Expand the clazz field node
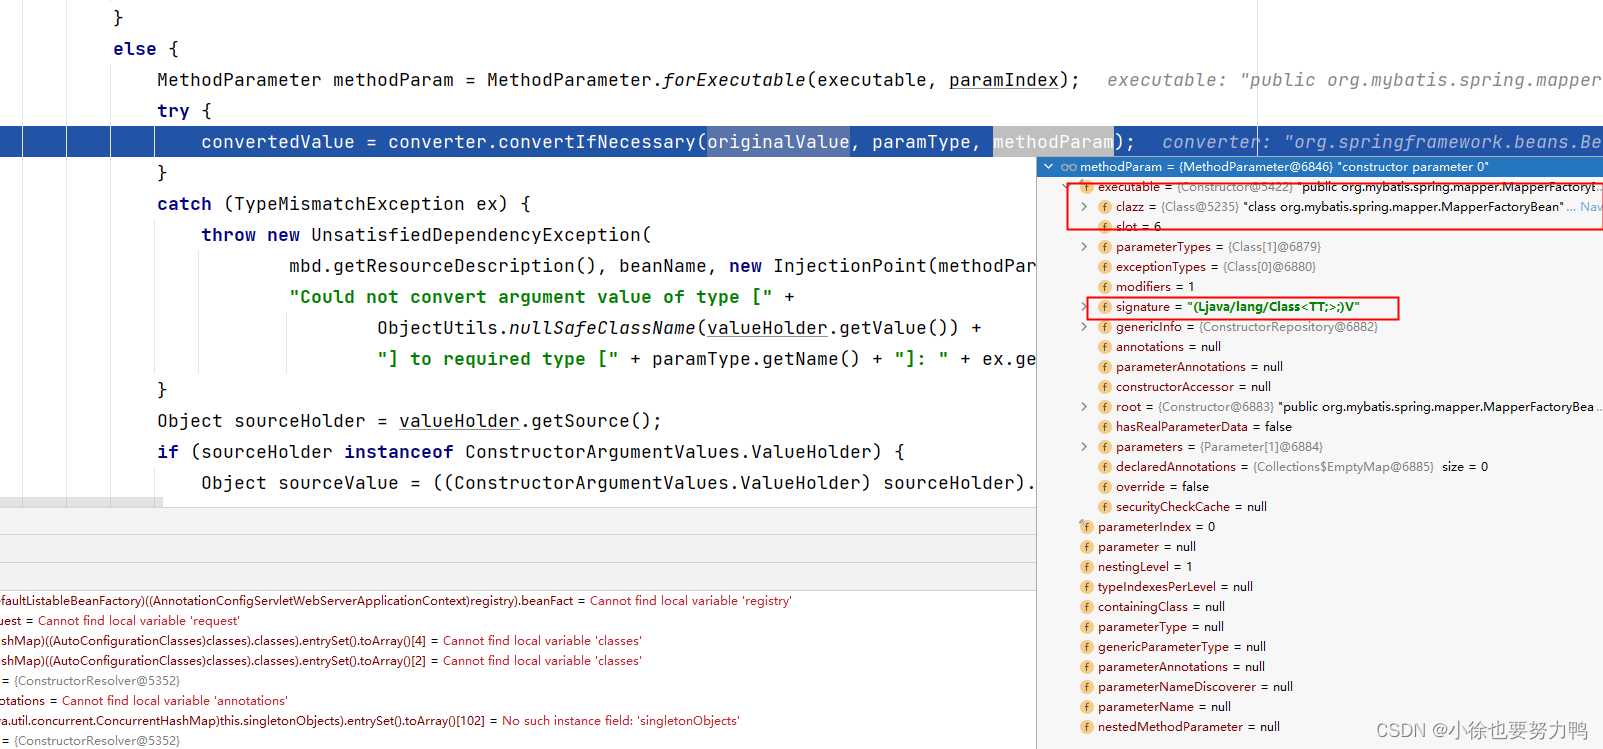The image size is (1603, 749). [1084, 207]
